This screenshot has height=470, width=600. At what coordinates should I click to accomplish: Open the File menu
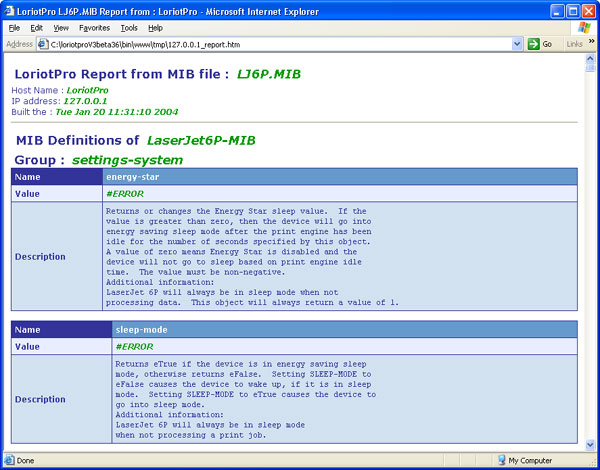point(14,28)
